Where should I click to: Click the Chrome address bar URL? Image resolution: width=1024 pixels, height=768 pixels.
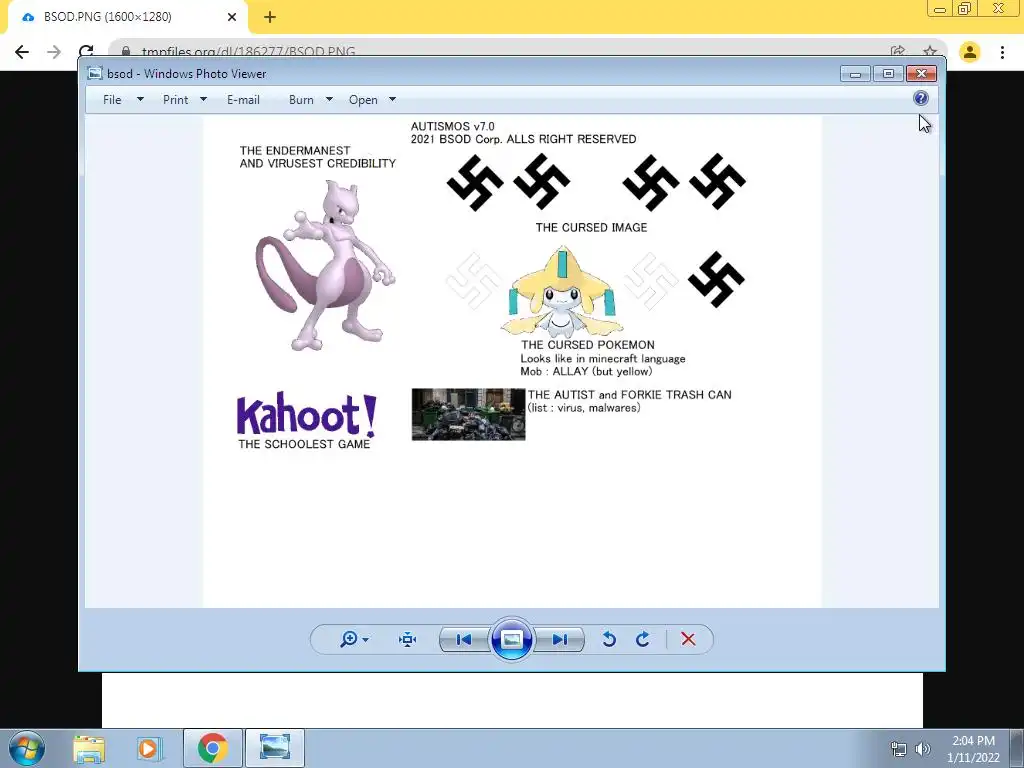249,52
